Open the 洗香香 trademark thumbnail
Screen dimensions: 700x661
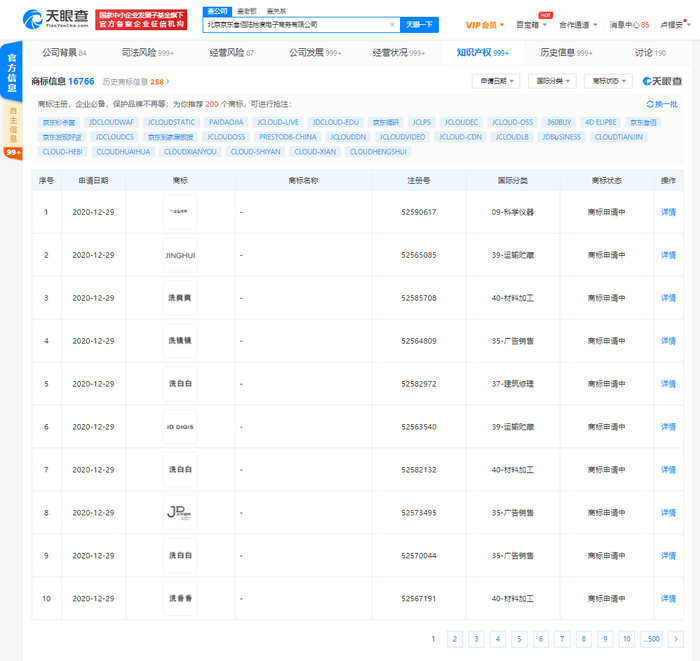180,598
